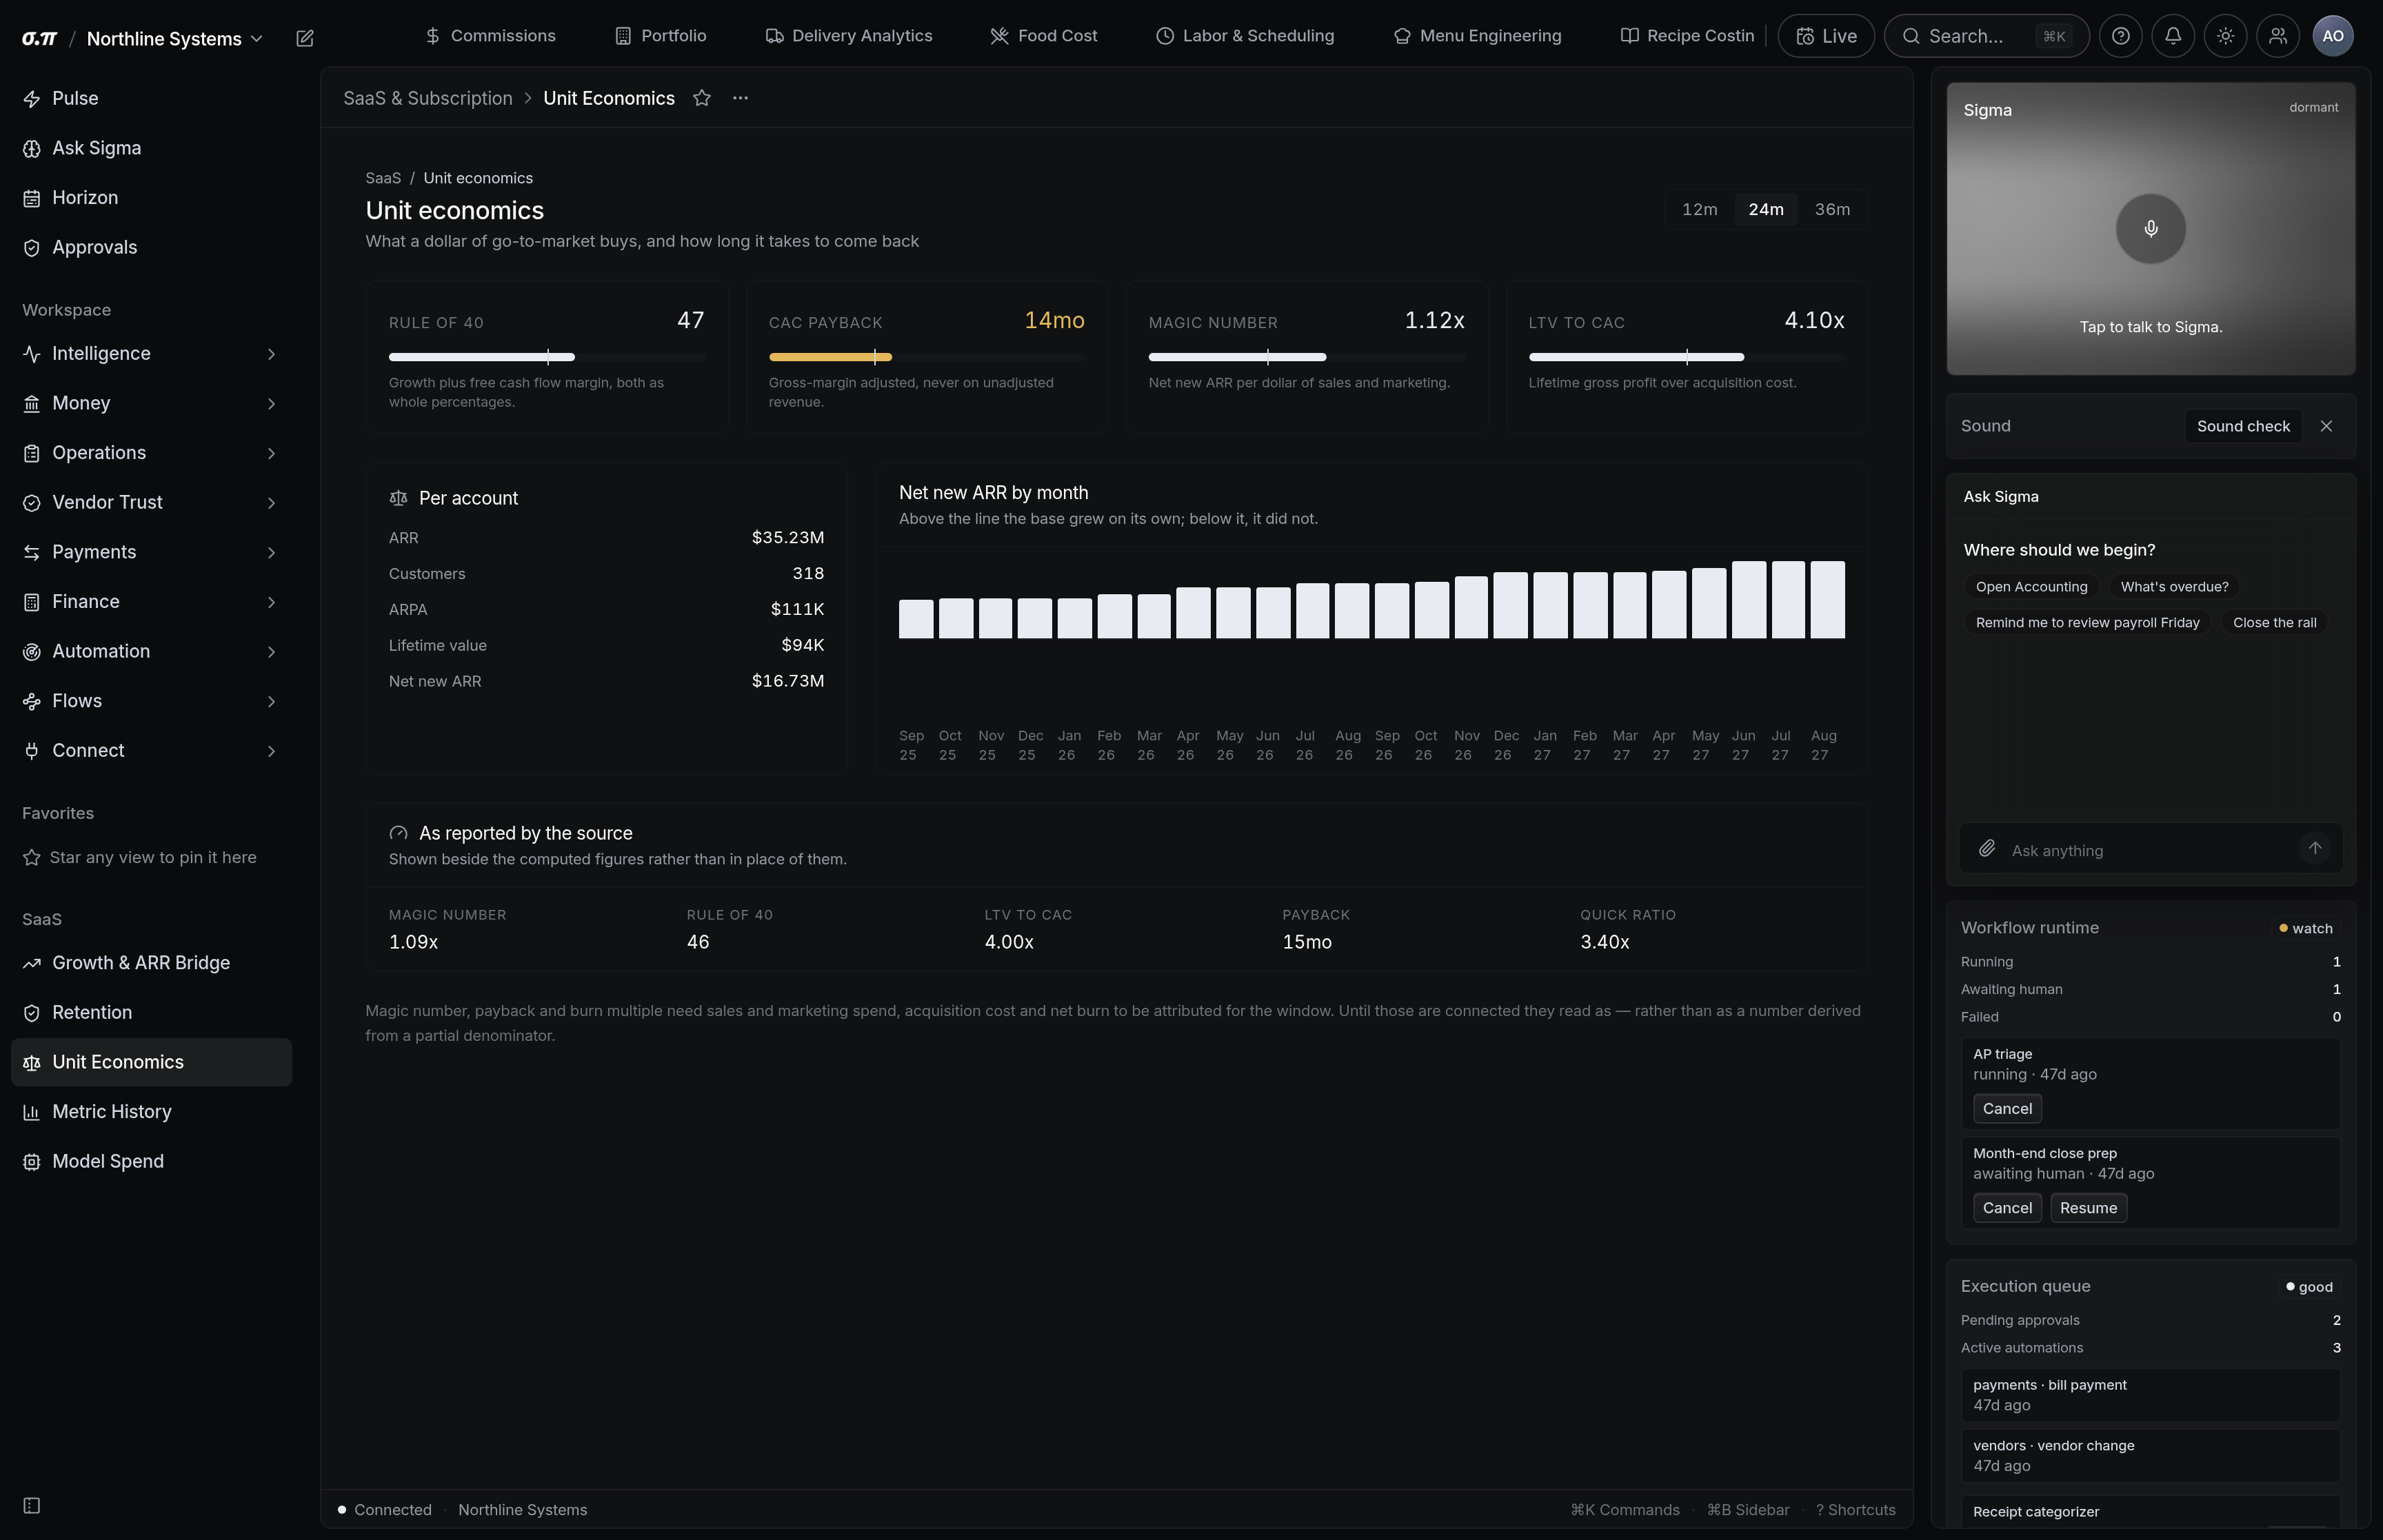The image size is (2383, 1540).
Task: Select the 12m time range
Action: click(x=1699, y=209)
